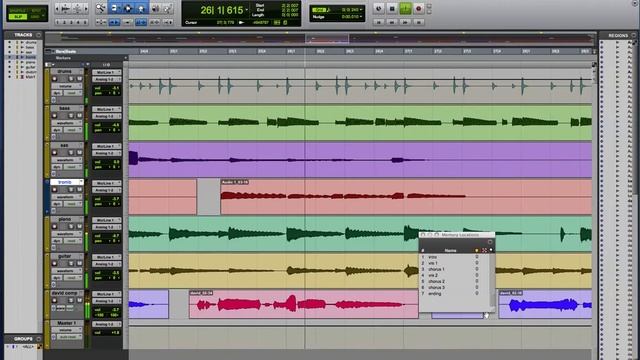The image size is (640, 360).
Task: Hide sax track via its list dot
Action: point(9,52)
